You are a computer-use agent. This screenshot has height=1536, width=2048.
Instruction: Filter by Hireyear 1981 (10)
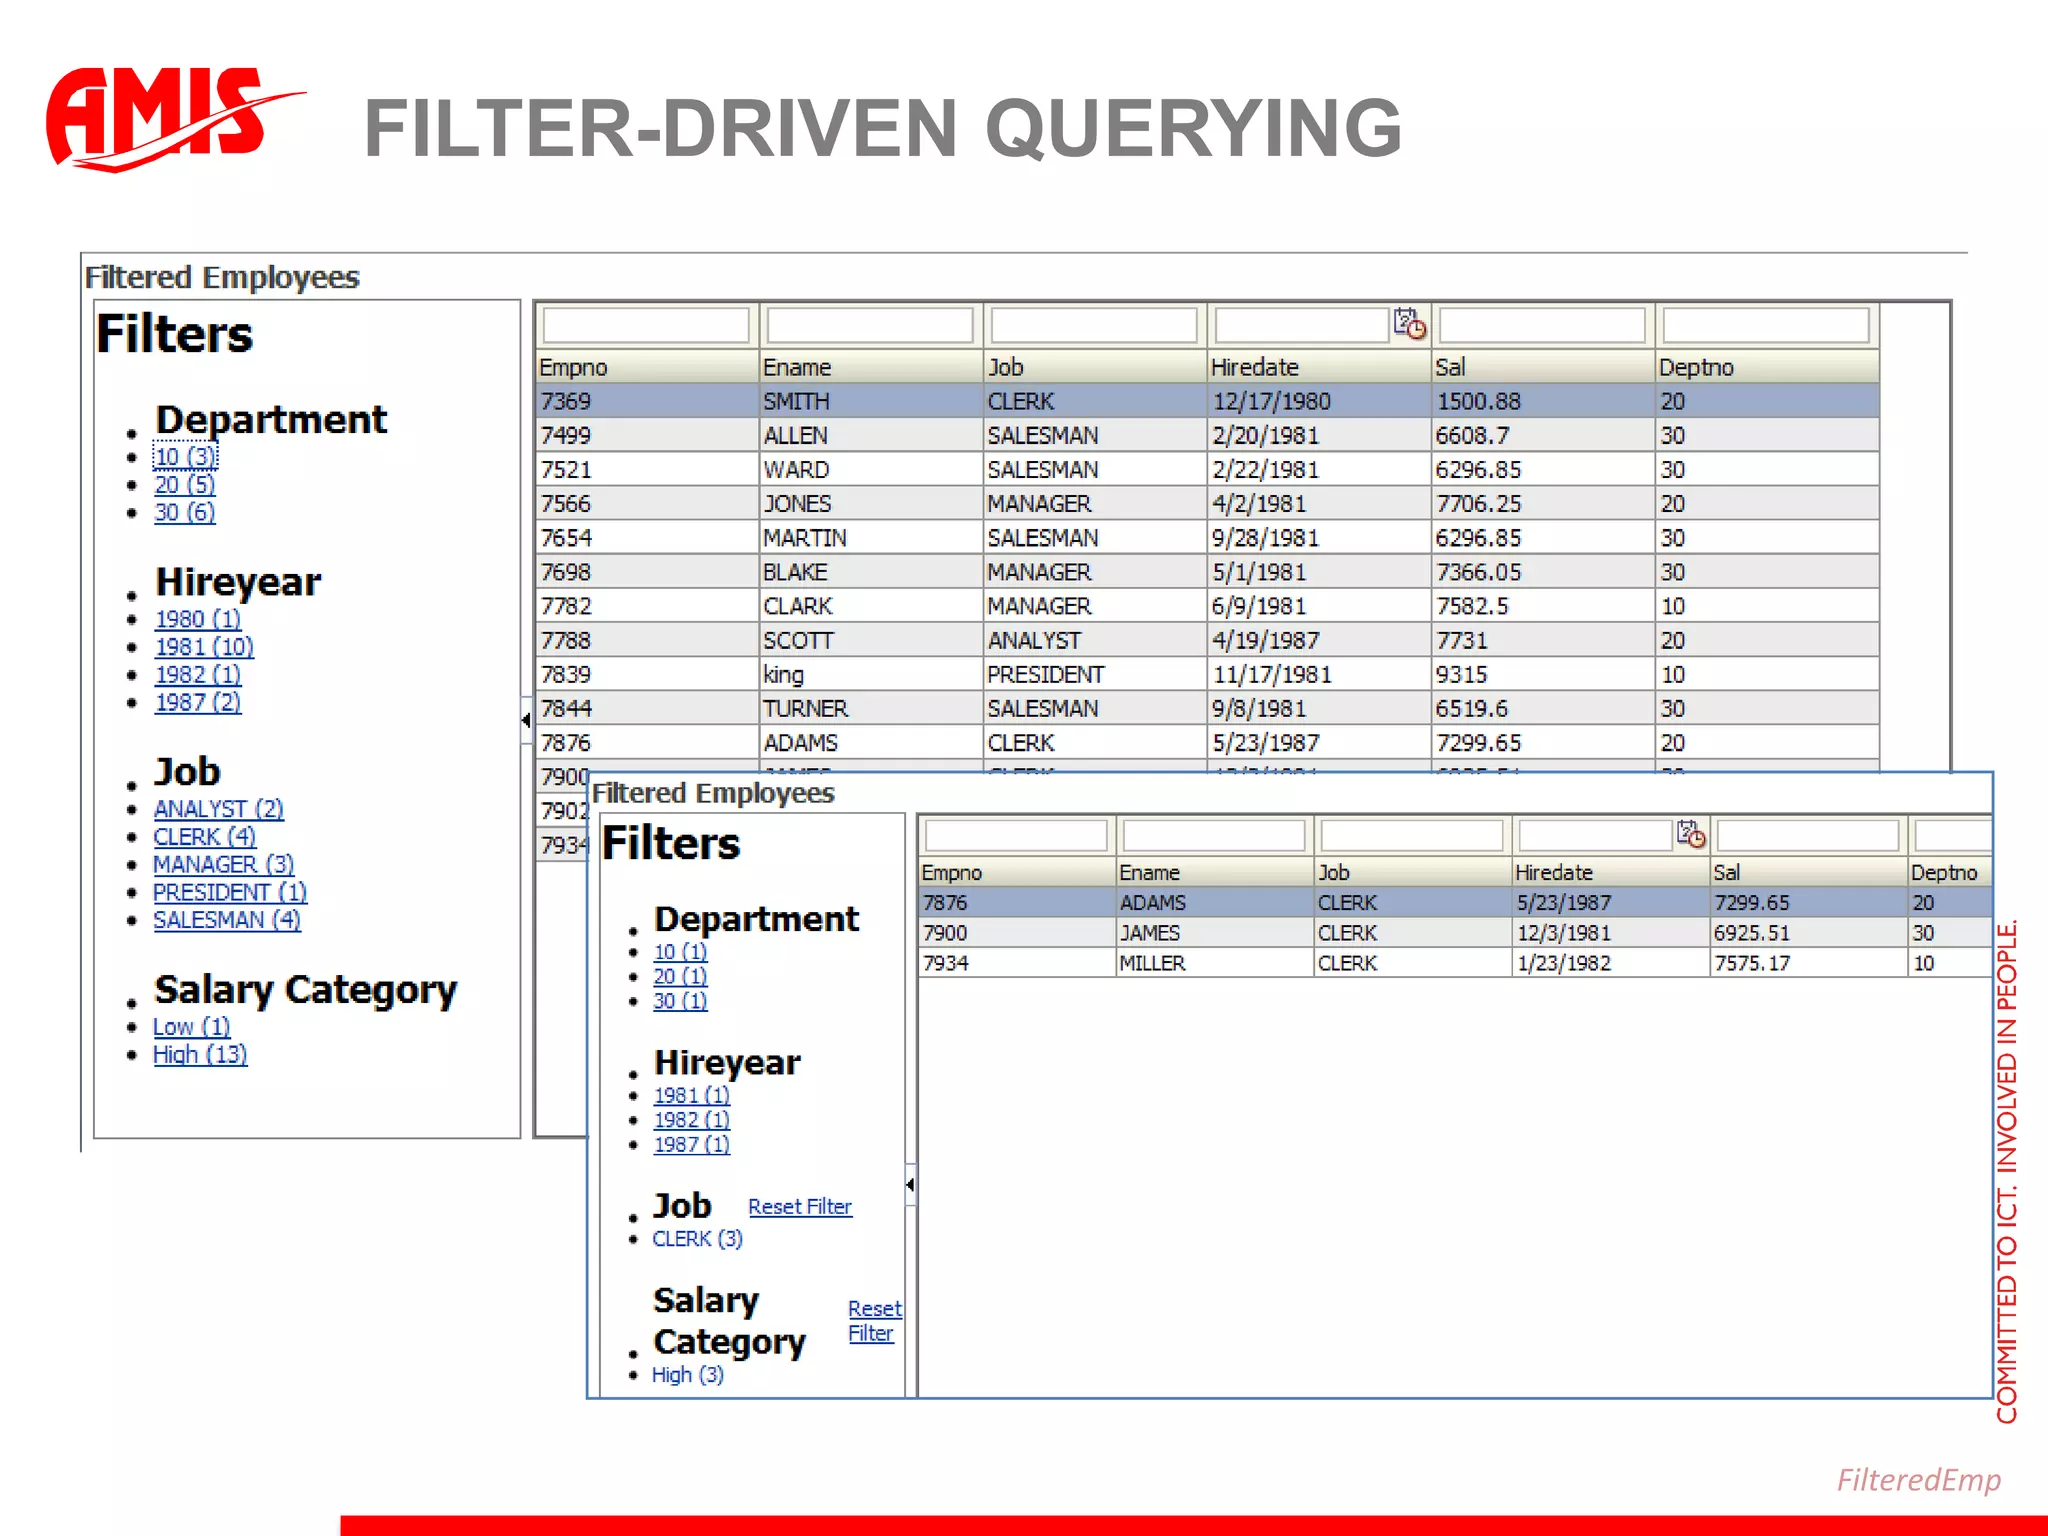[204, 647]
